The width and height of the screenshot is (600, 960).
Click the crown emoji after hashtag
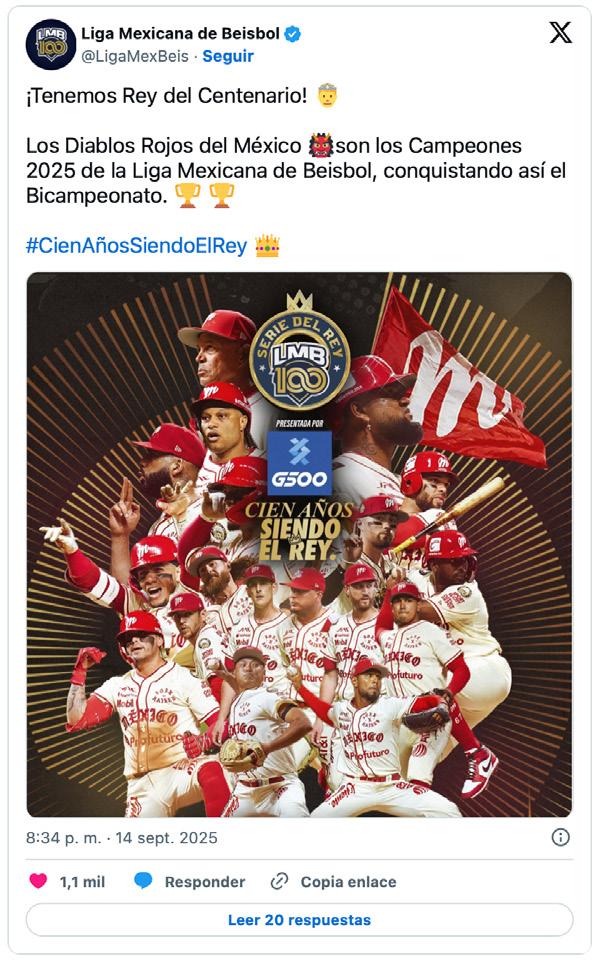267,246
